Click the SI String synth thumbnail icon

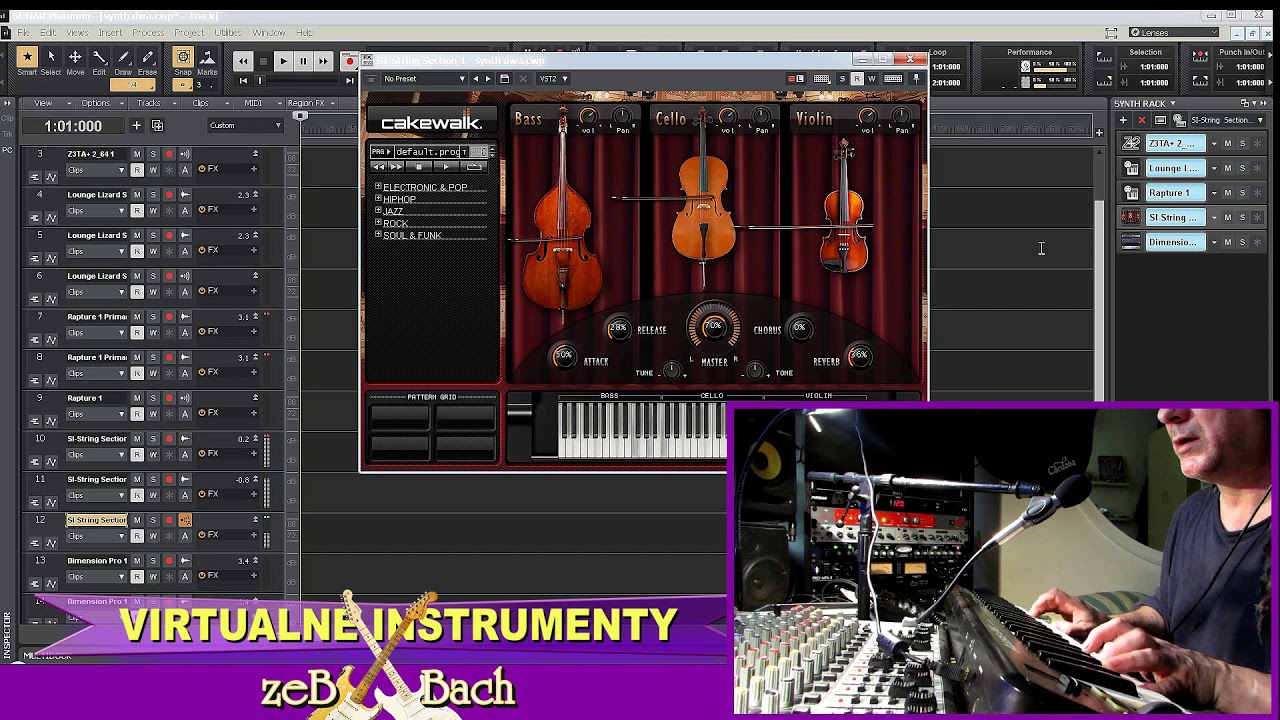[x=1131, y=217]
